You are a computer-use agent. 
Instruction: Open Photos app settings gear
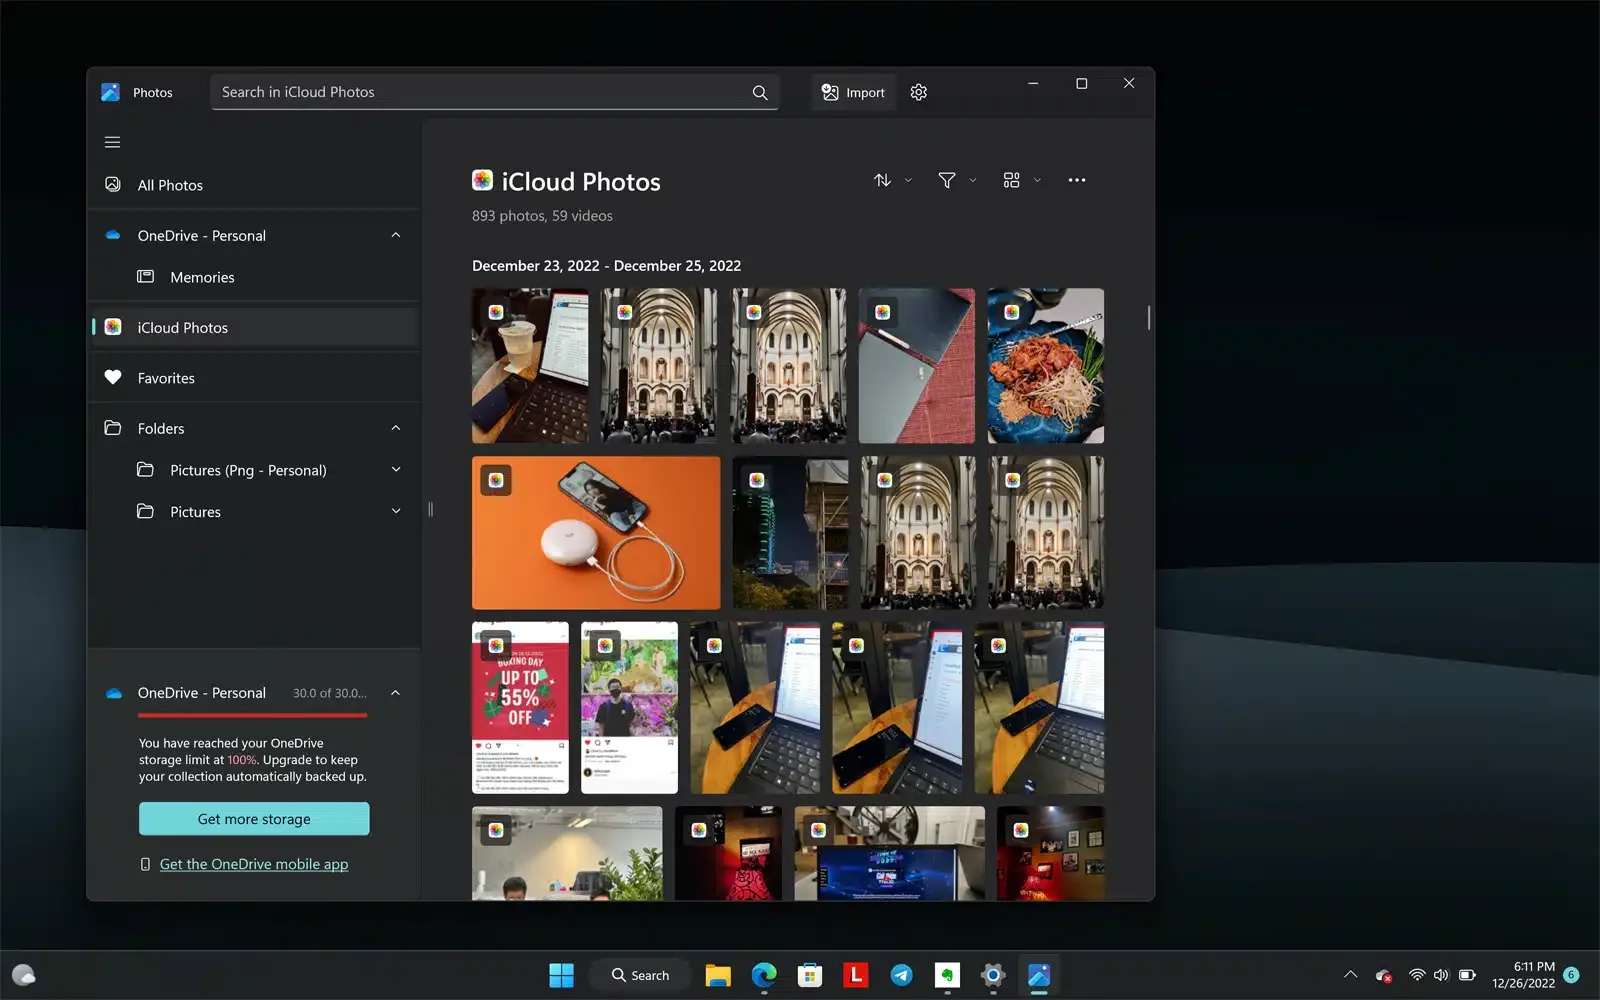click(918, 91)
